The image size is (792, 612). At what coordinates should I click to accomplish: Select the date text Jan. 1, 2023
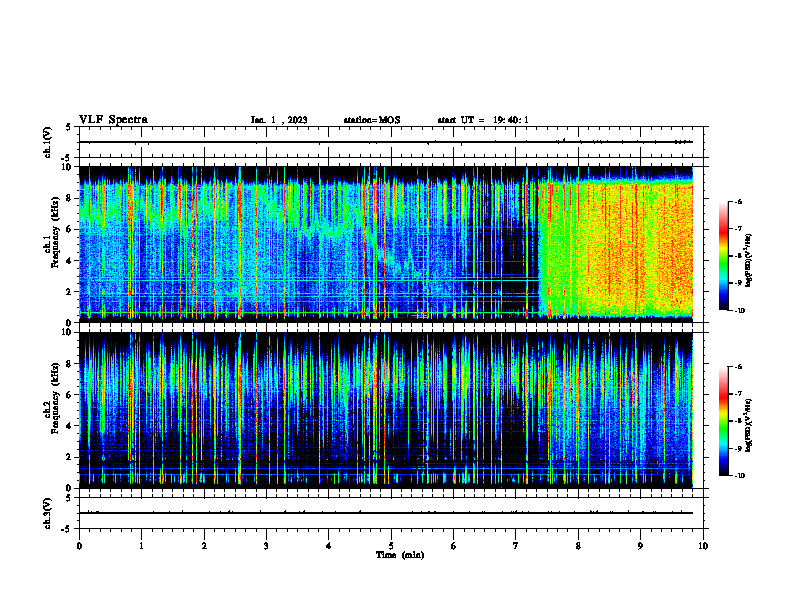click(x=279, y=120)
